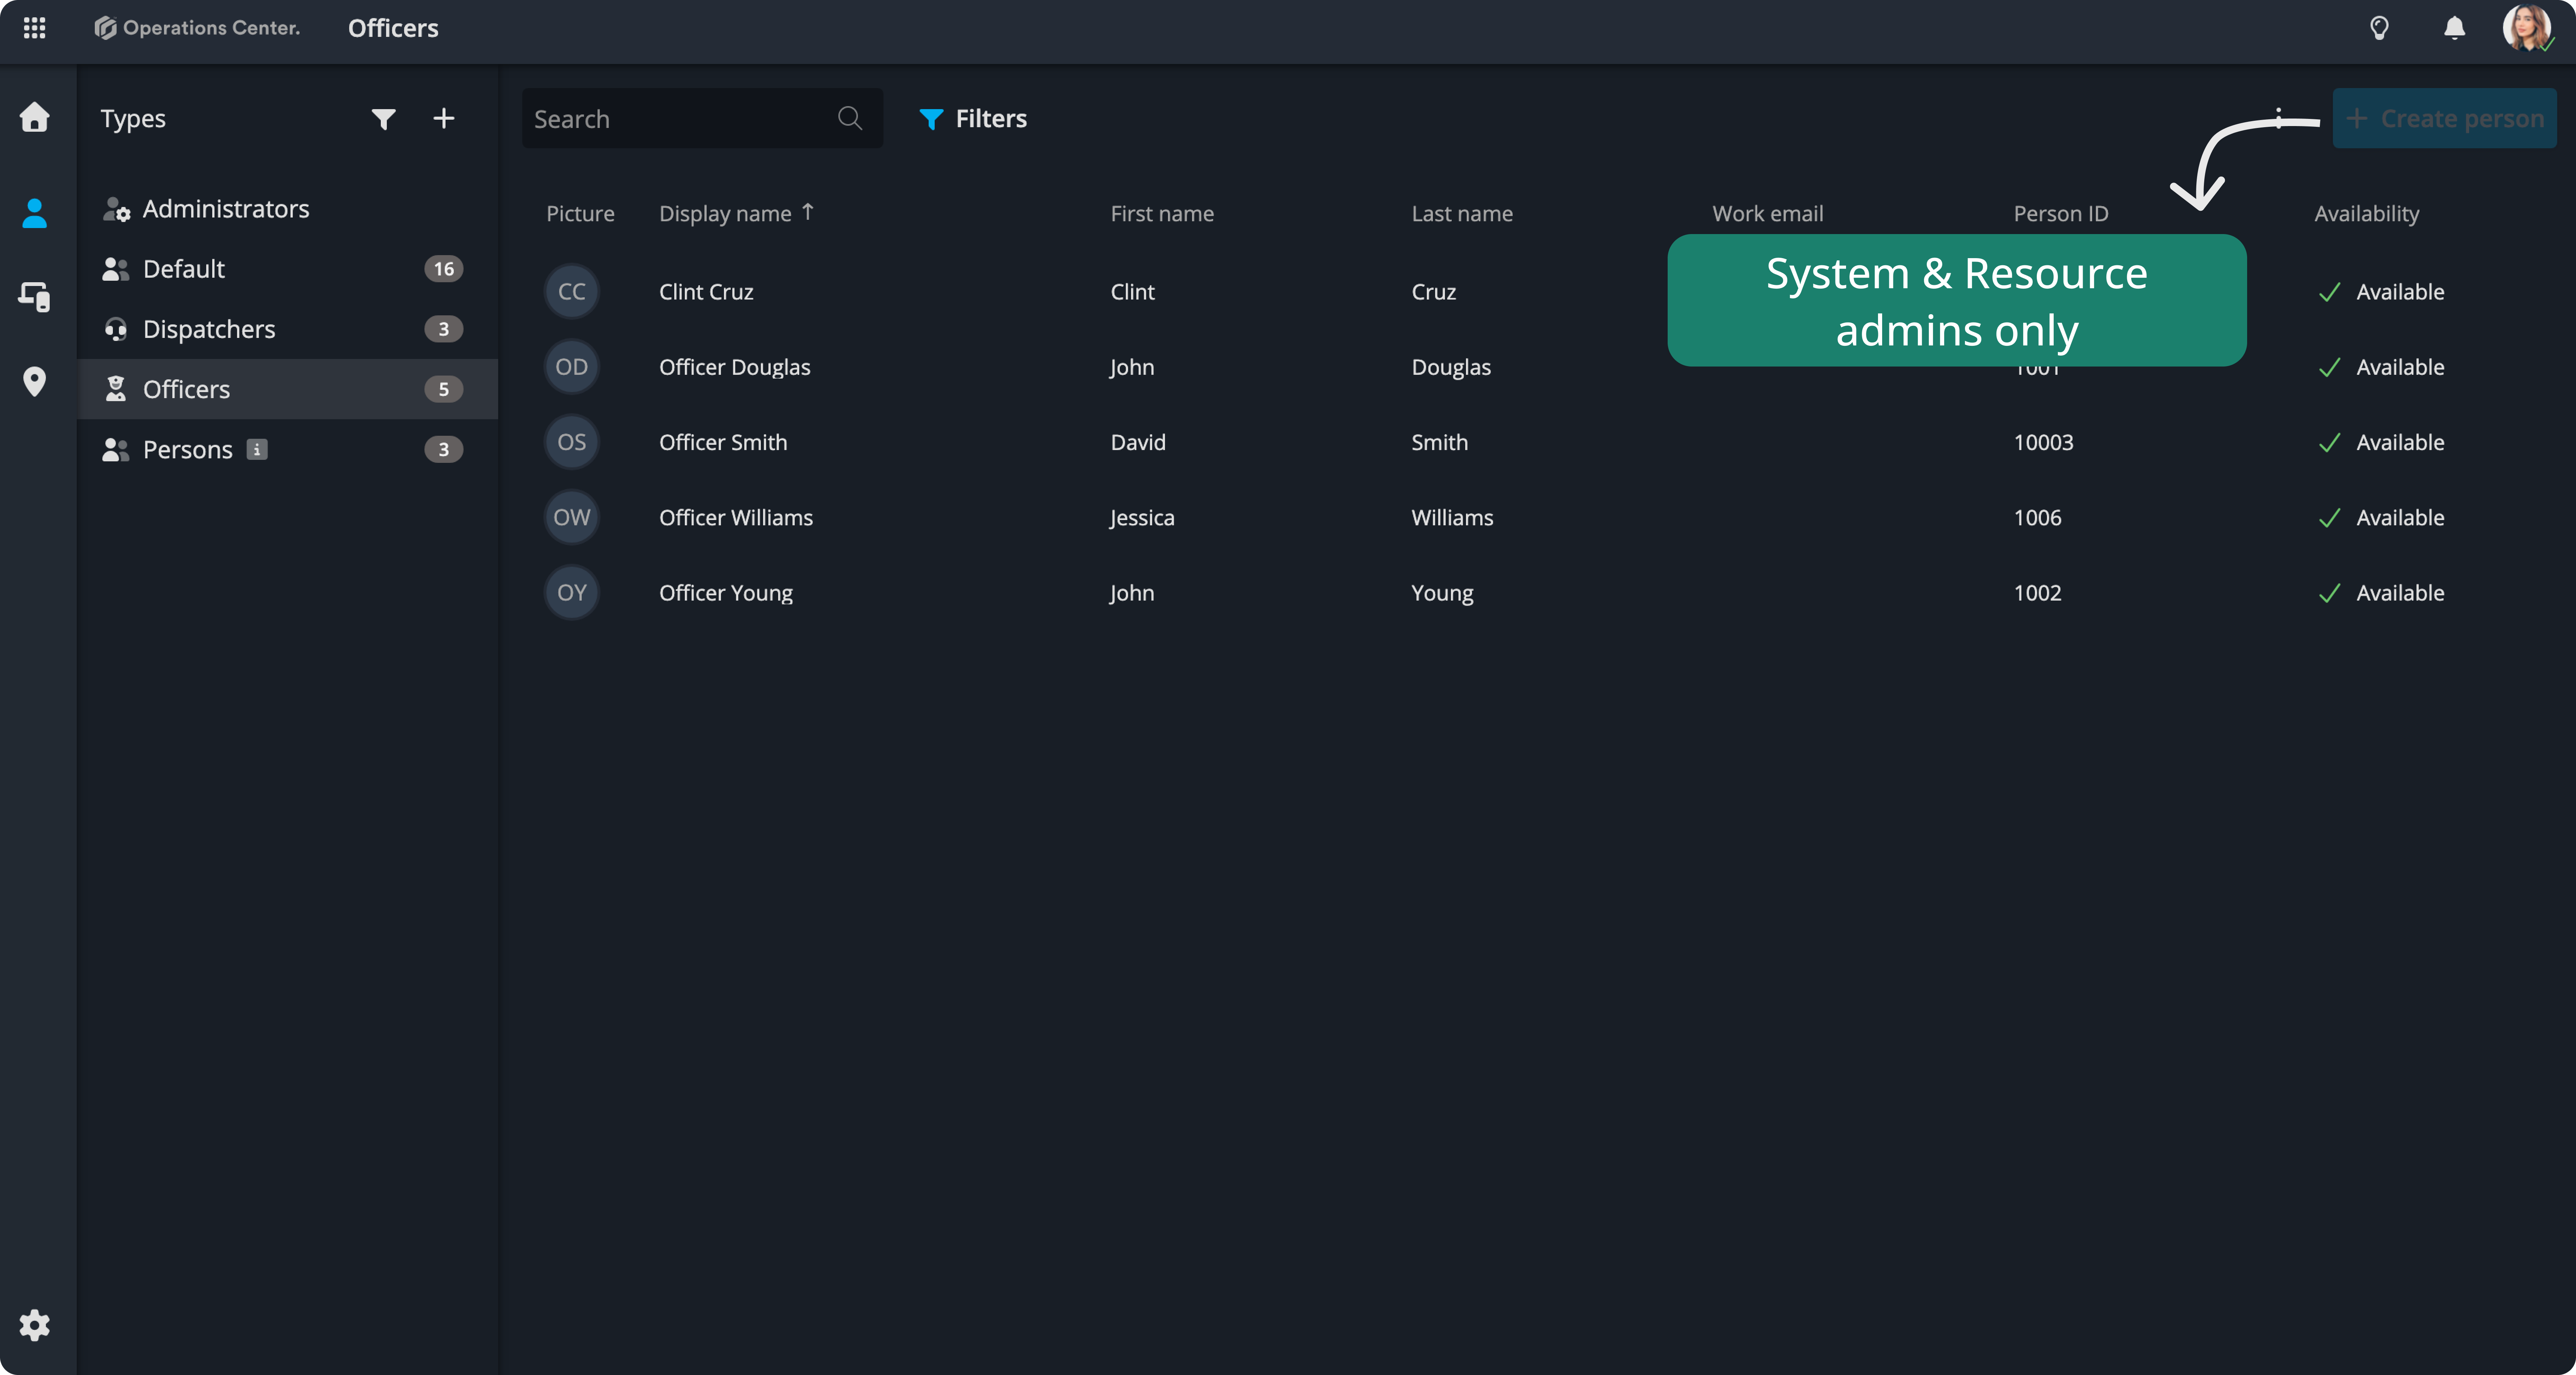Click Clint Cruz CC avatar thumbnail

click(571, 291)
